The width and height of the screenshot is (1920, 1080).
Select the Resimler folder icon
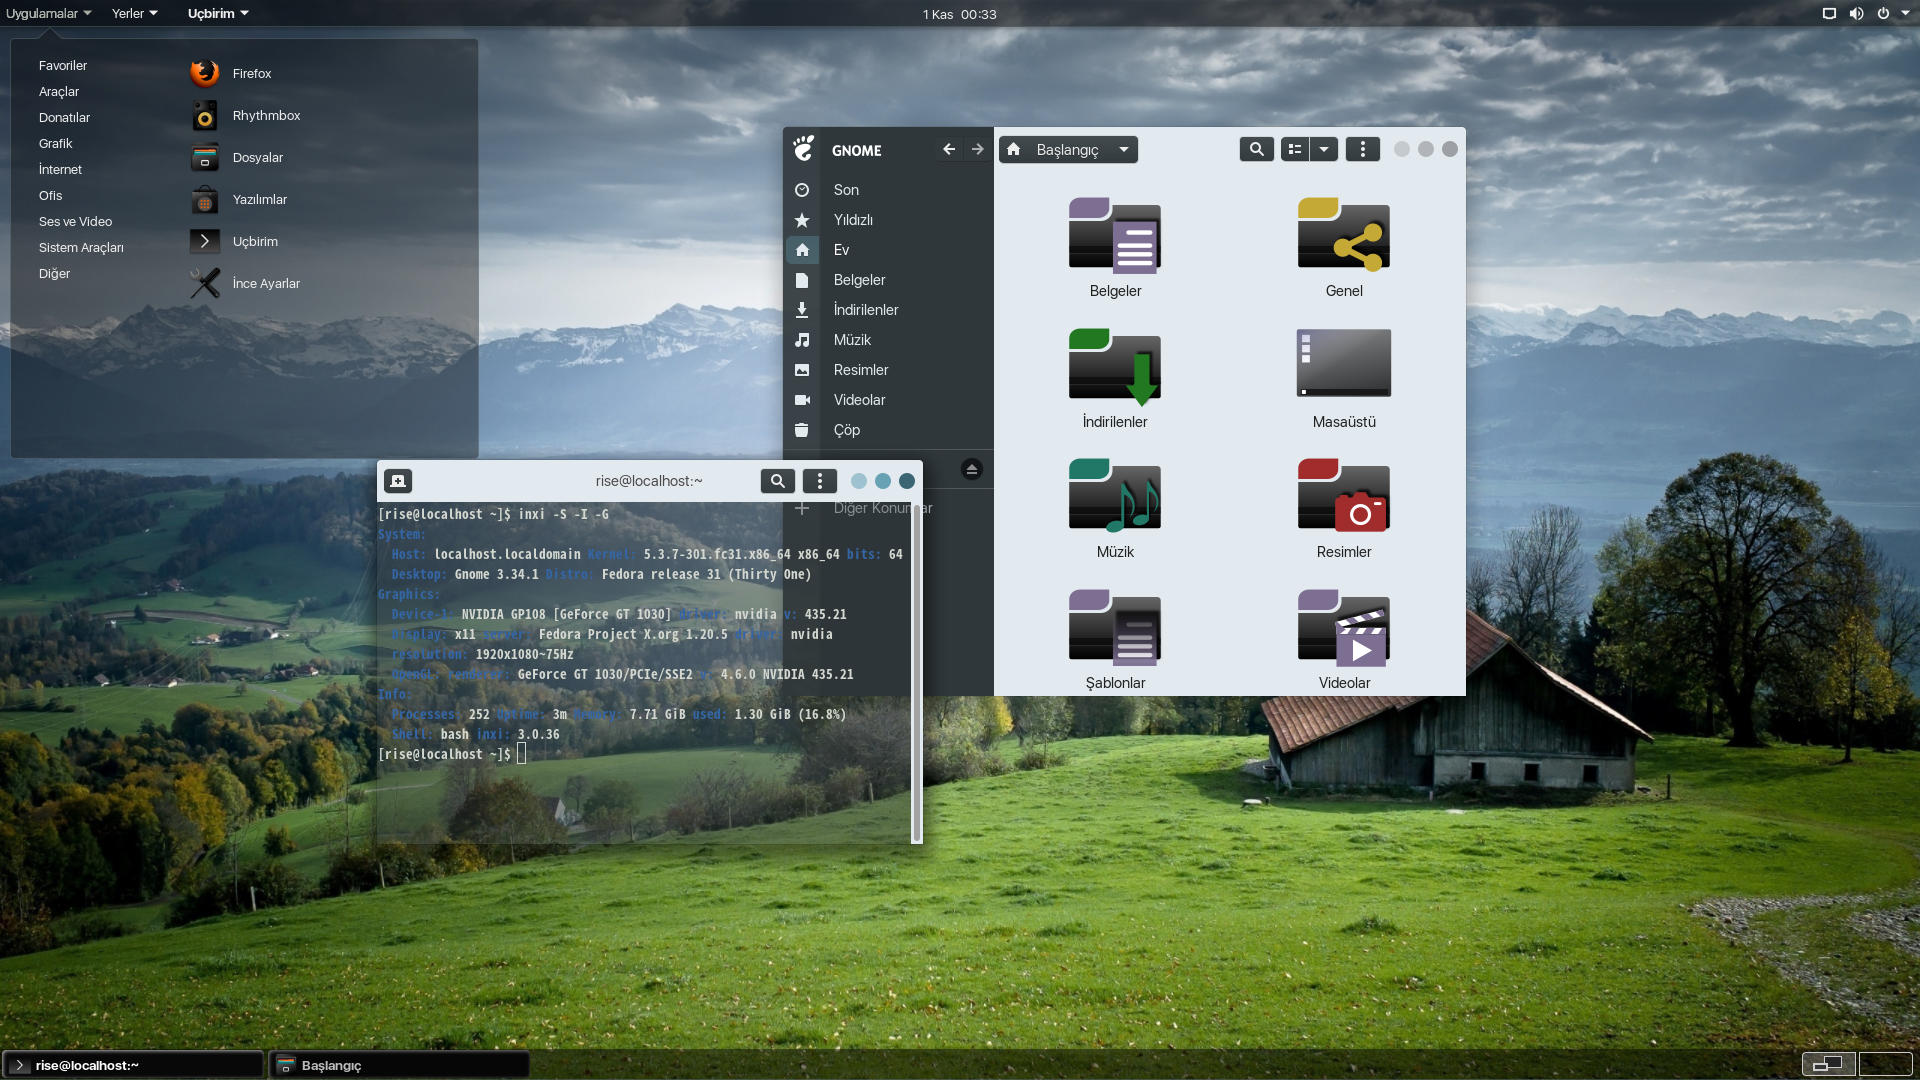1344,497
